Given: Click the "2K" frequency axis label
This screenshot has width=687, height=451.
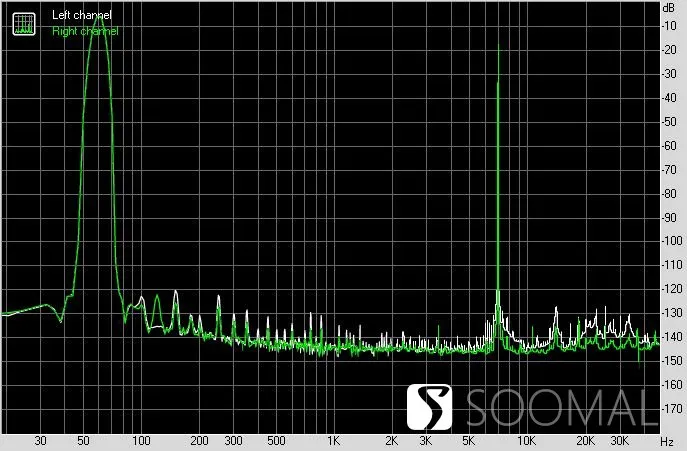Looking at the screenshot, I should tap(391, 440).
